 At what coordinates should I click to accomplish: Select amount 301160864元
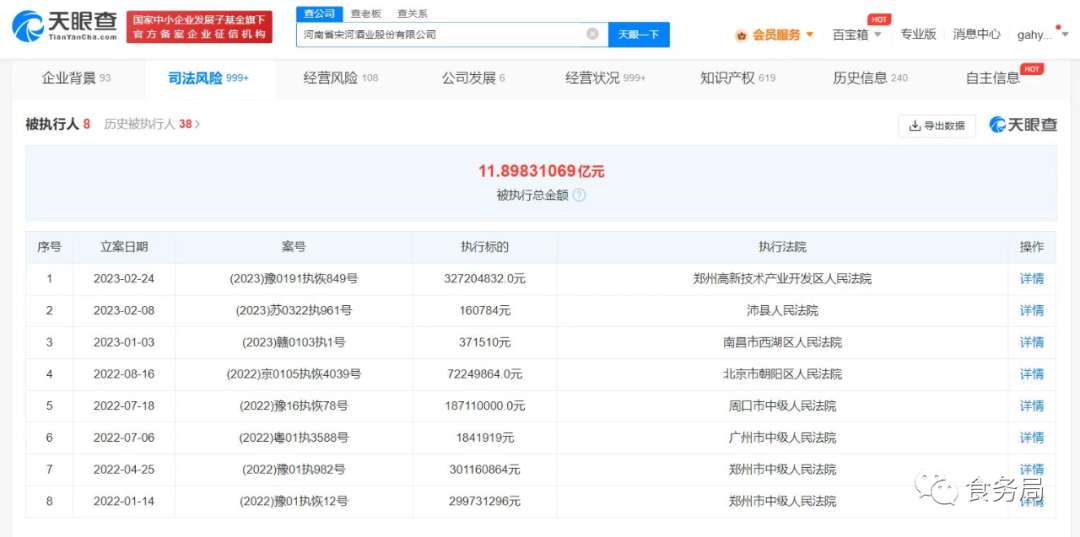click(485, 470)
